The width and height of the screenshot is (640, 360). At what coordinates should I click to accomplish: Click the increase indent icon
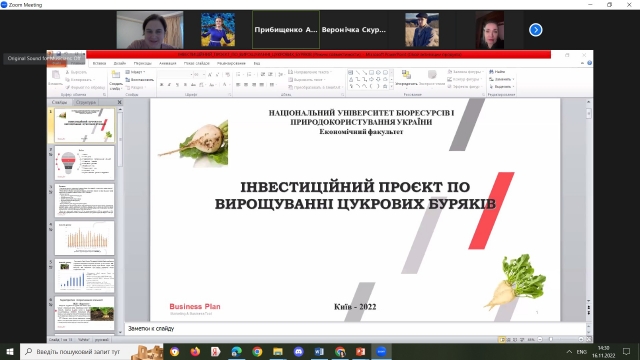[270, 75]
